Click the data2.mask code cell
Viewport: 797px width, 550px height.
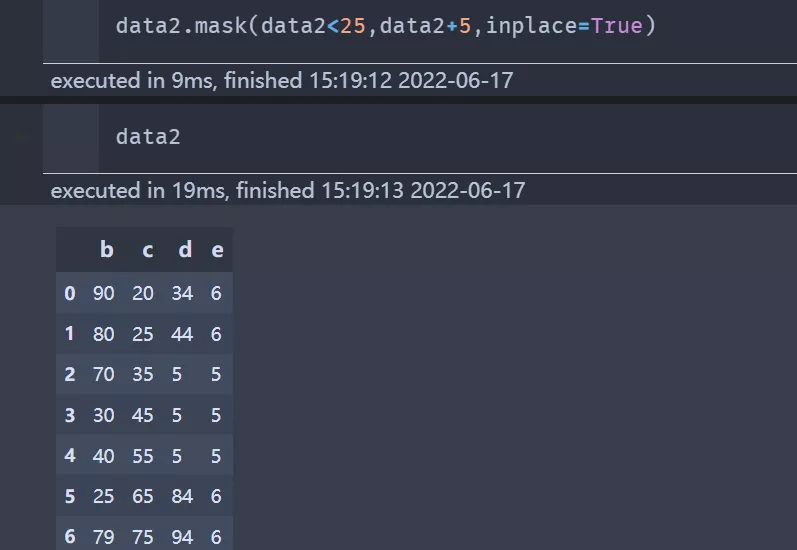[x=447, y=30]
